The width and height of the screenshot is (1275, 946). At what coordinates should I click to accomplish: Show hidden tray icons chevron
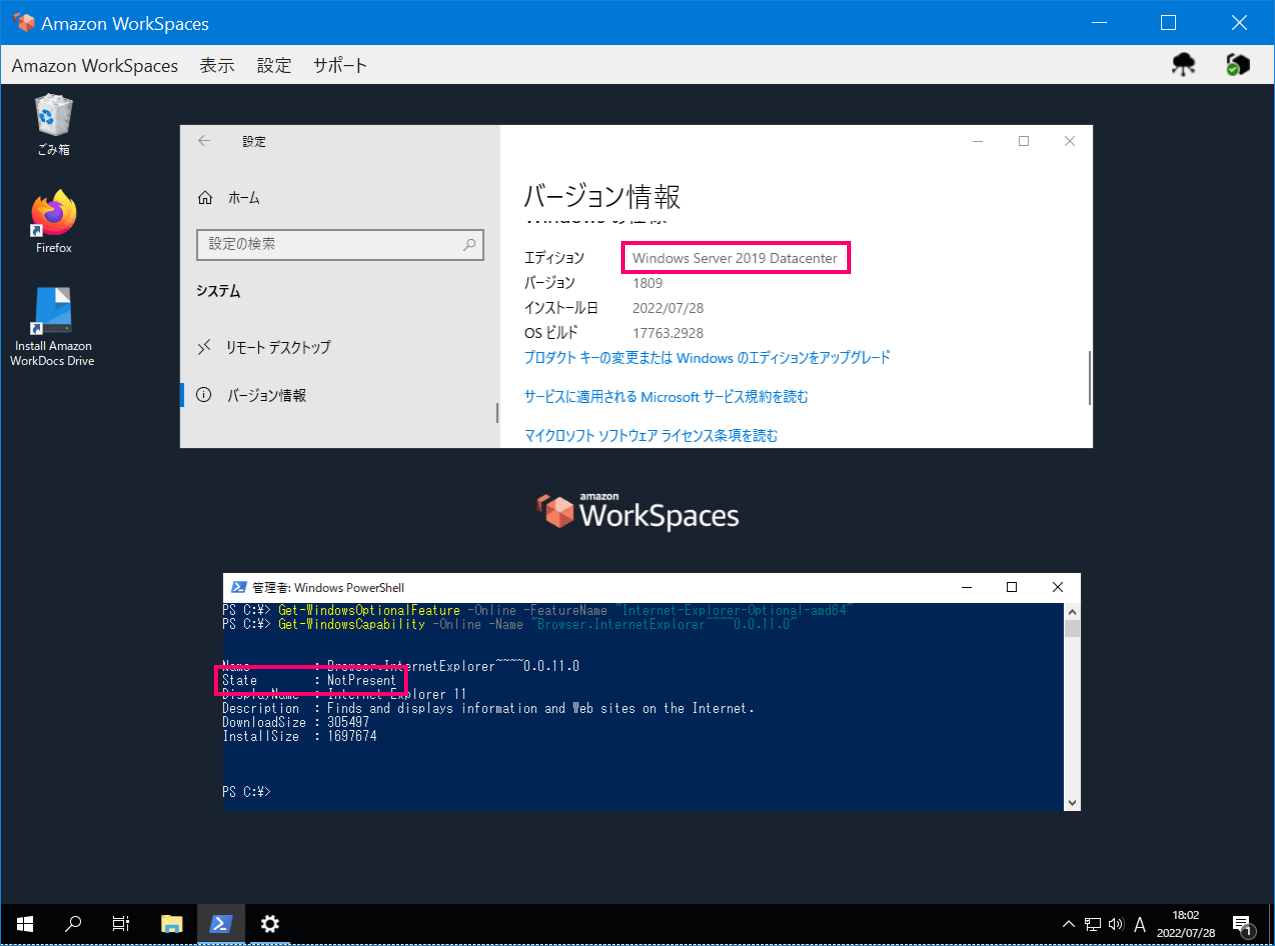coord(1069,924)
